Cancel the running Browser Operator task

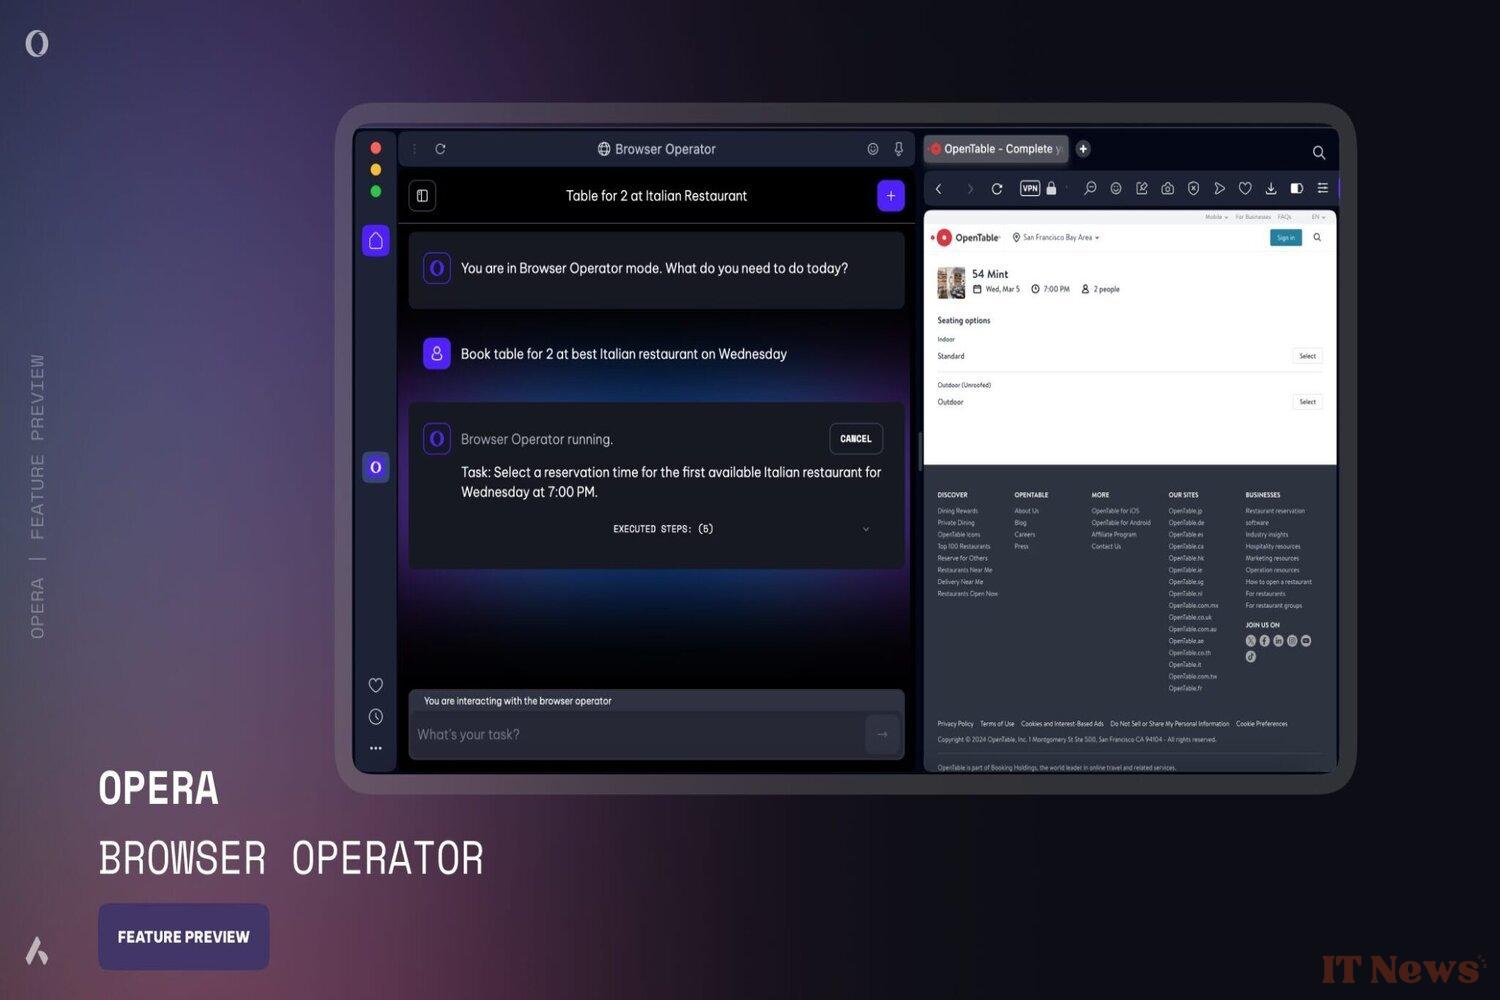(856, 439)
